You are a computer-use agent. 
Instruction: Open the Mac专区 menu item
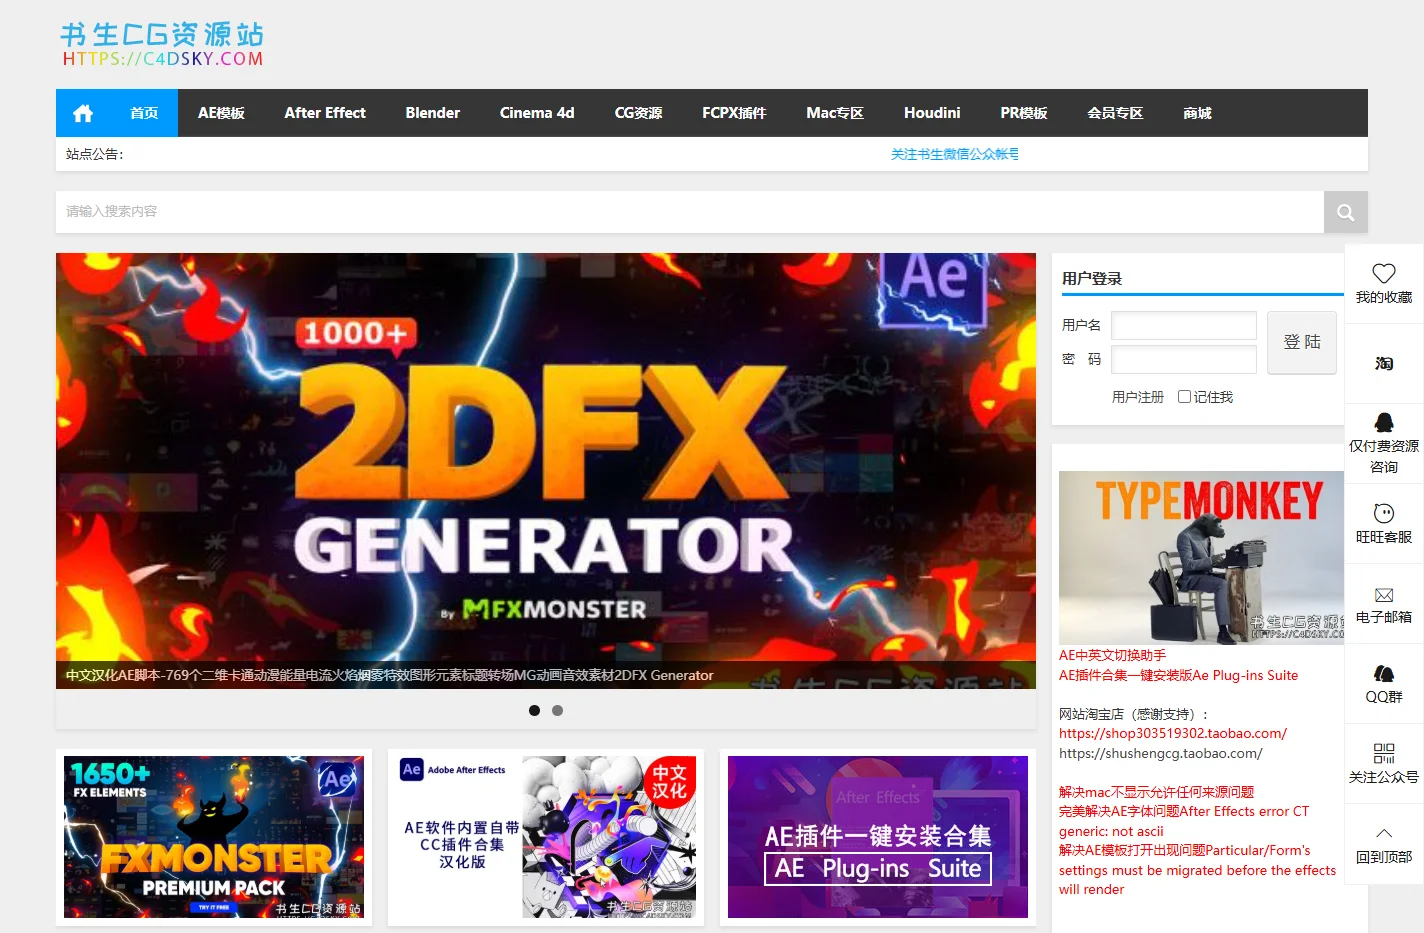[x=835, y=113]
